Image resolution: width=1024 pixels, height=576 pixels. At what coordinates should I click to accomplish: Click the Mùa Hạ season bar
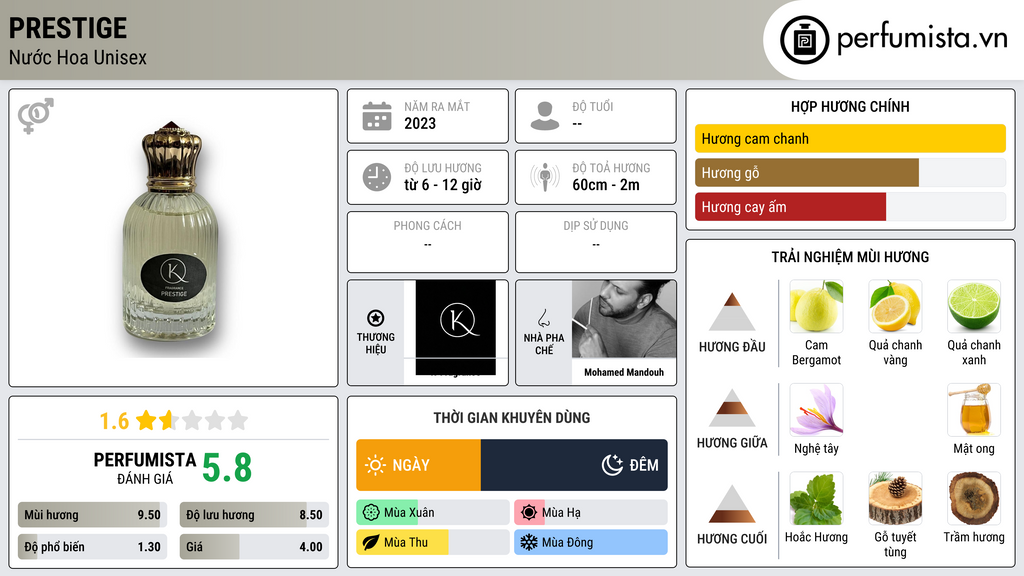(x=591, y=513)
